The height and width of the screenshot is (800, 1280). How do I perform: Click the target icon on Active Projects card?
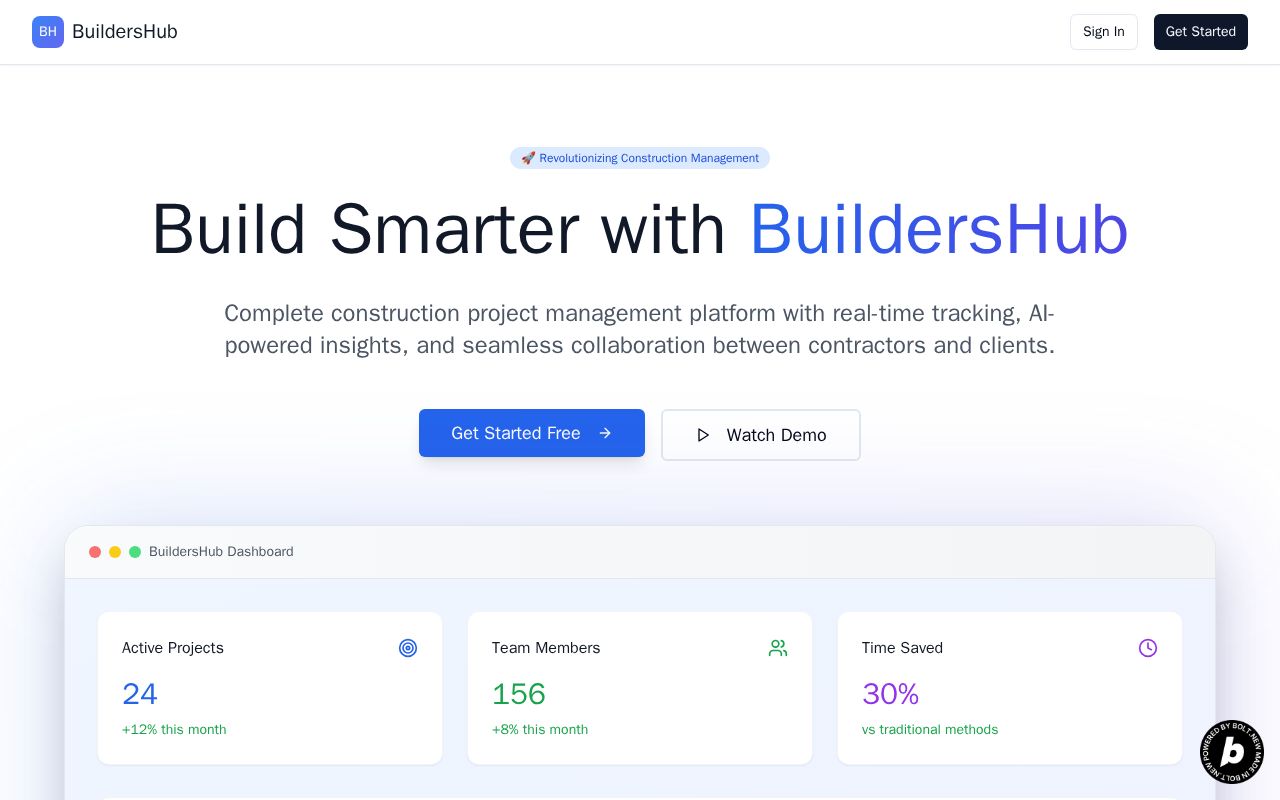click(408, 648)
